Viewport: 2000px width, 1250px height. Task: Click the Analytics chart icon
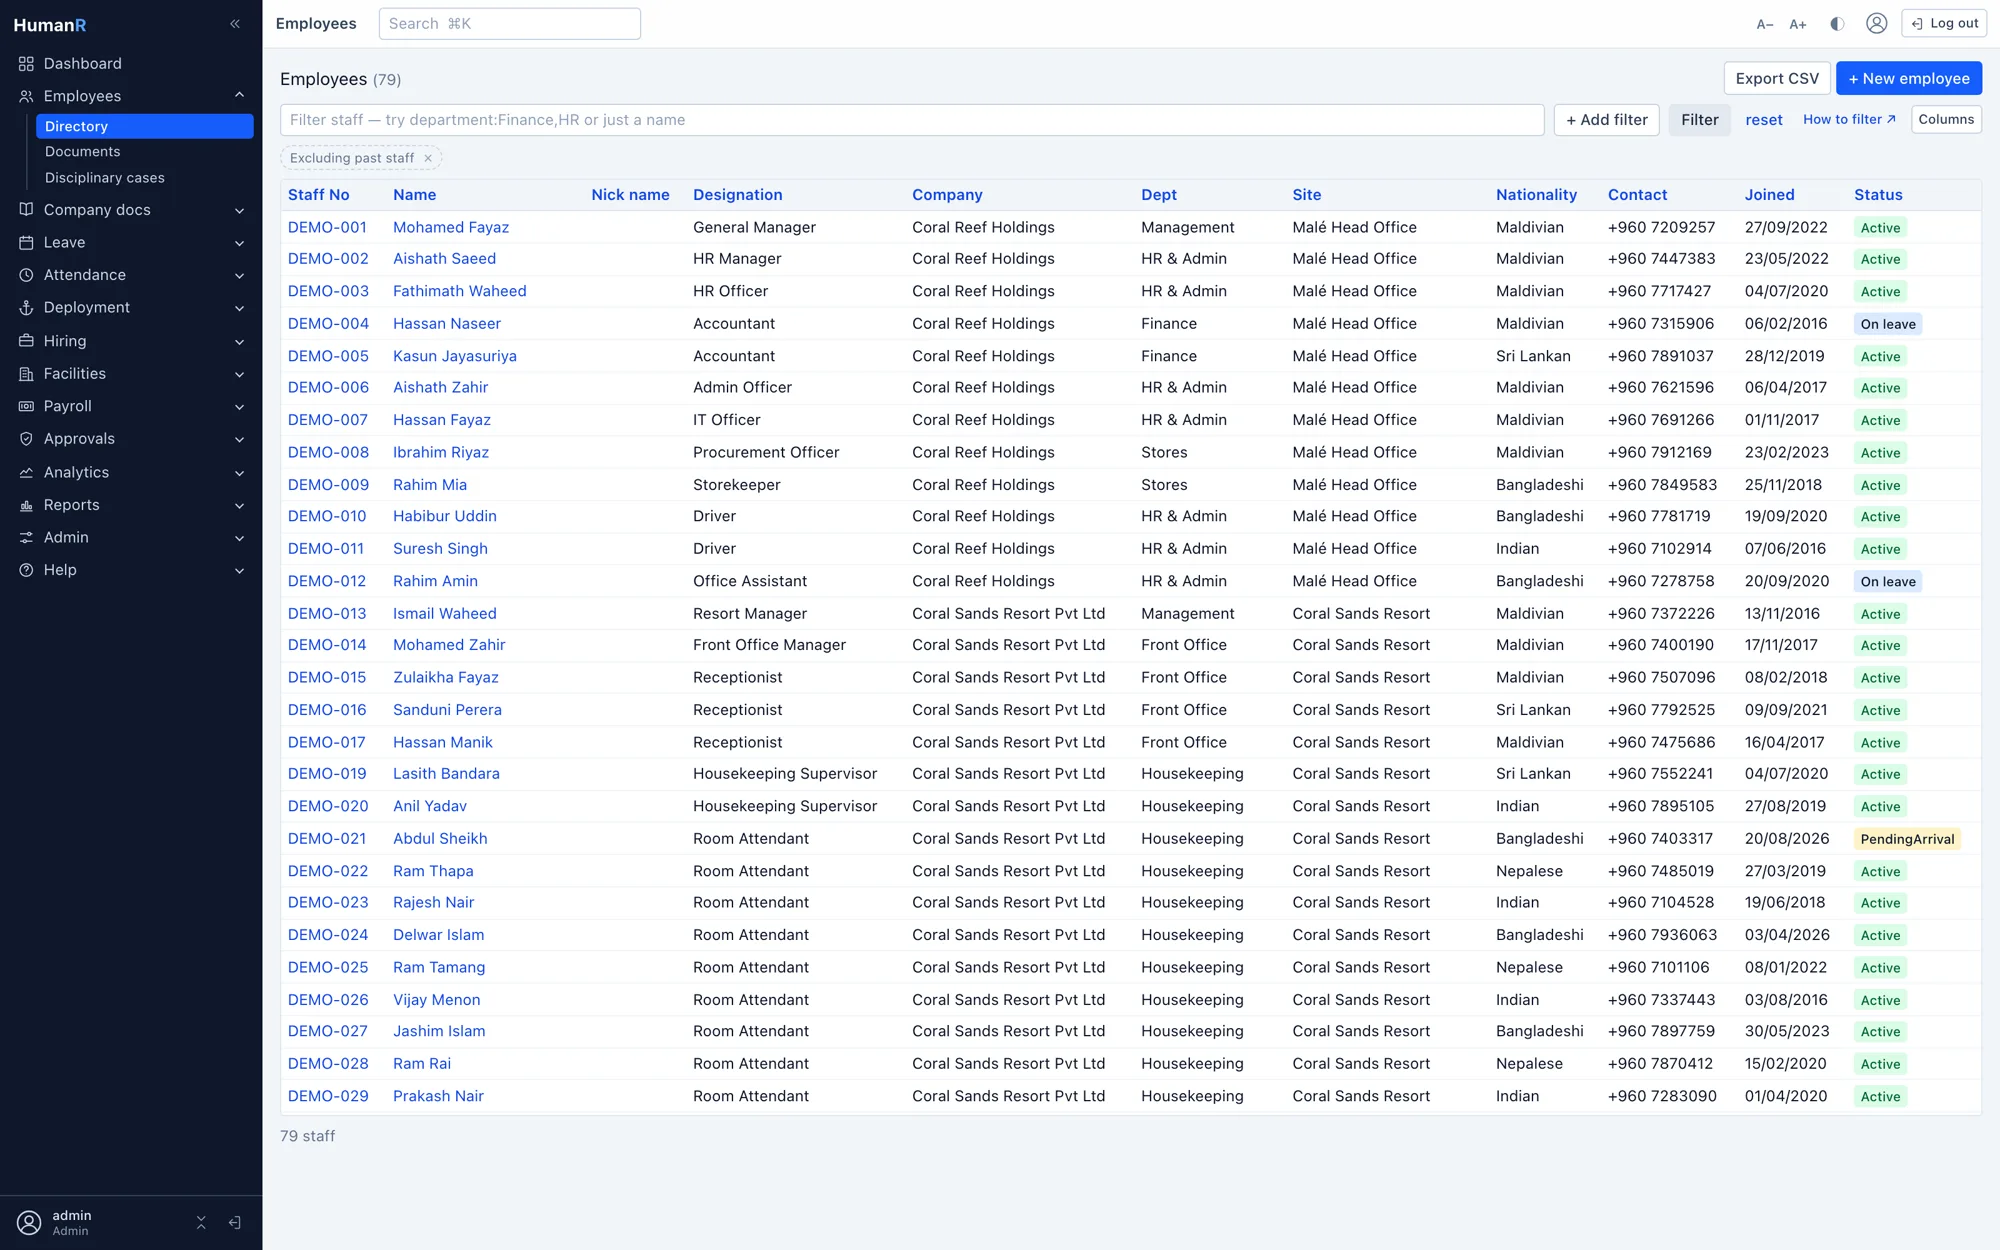pyautogui.click(x=26, y=473)
